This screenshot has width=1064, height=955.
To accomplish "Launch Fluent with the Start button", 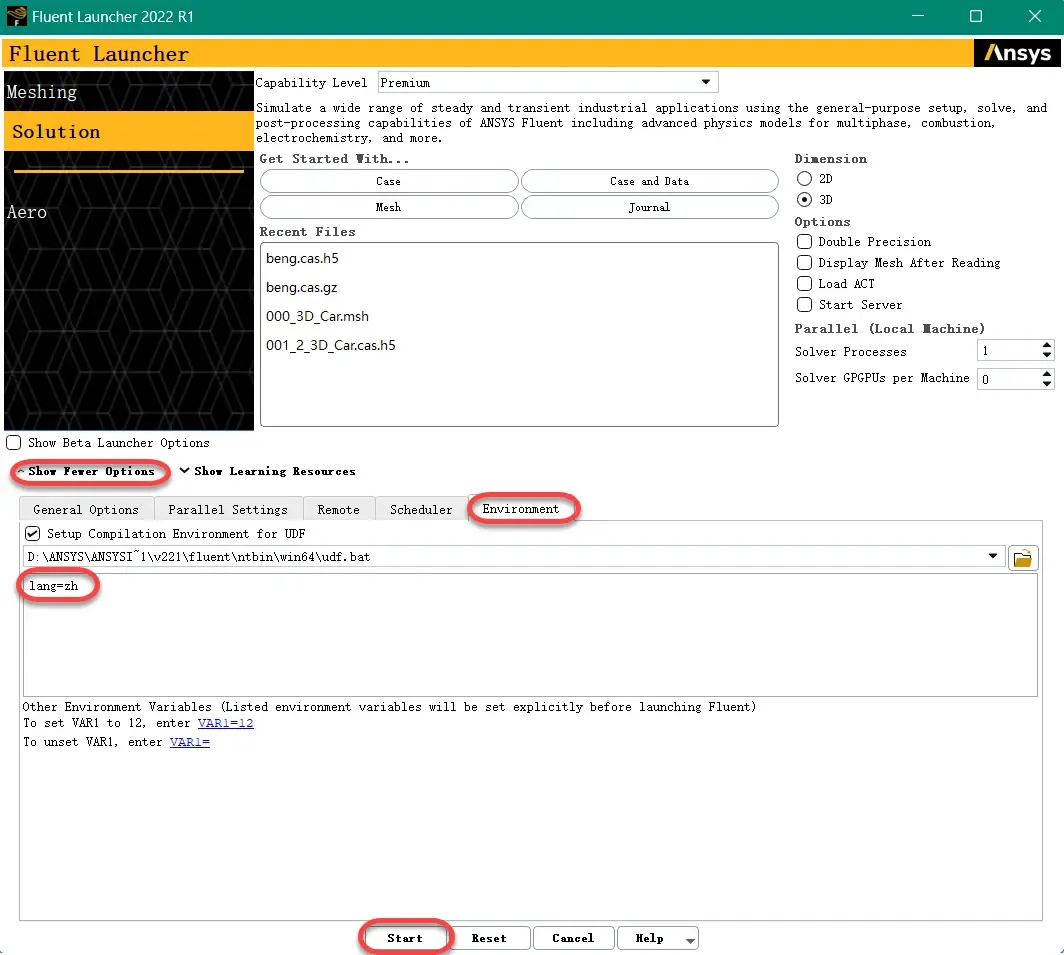I will 405,938.
